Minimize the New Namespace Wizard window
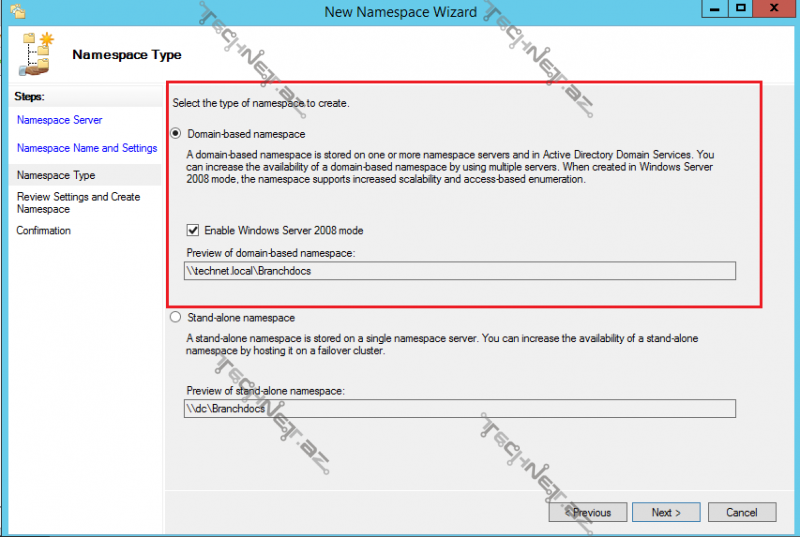The height and width of the screenshot is (537, 800). (x=714, y=9)
